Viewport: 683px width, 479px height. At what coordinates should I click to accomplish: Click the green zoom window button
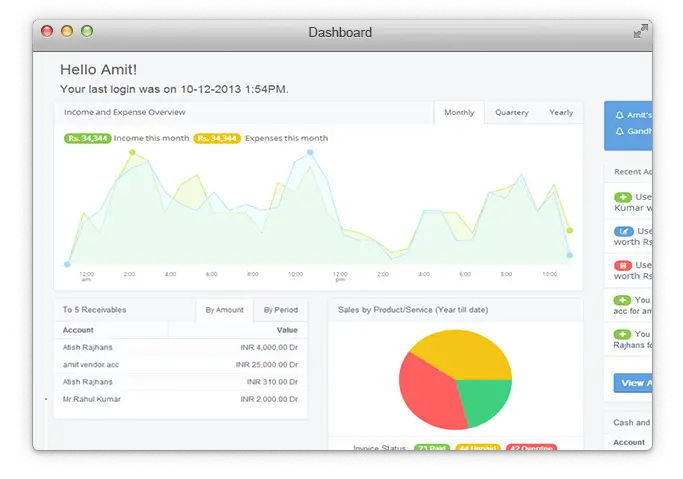pyautogui.click(x=87, y=31)
